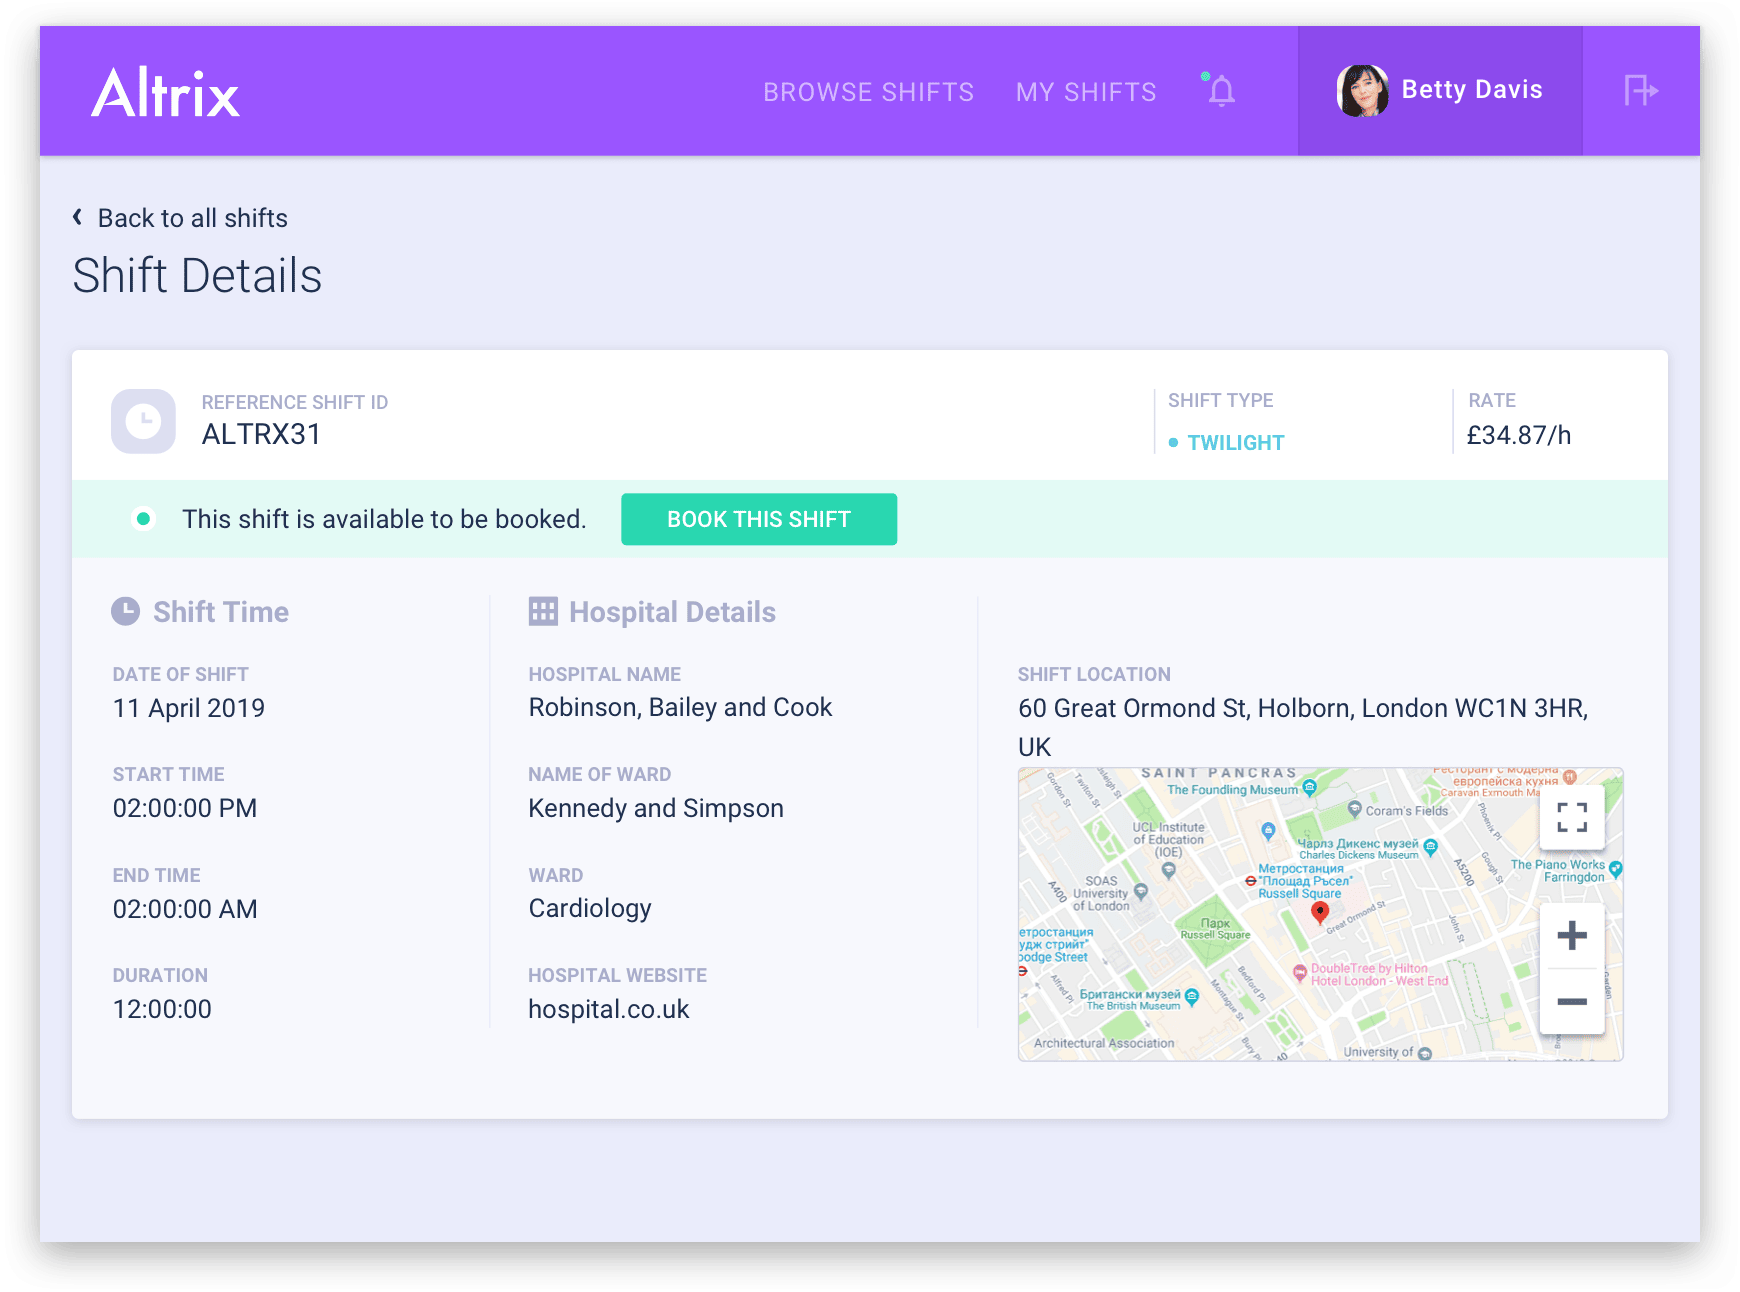Click the Hospital Details building icon

[543, 611]
